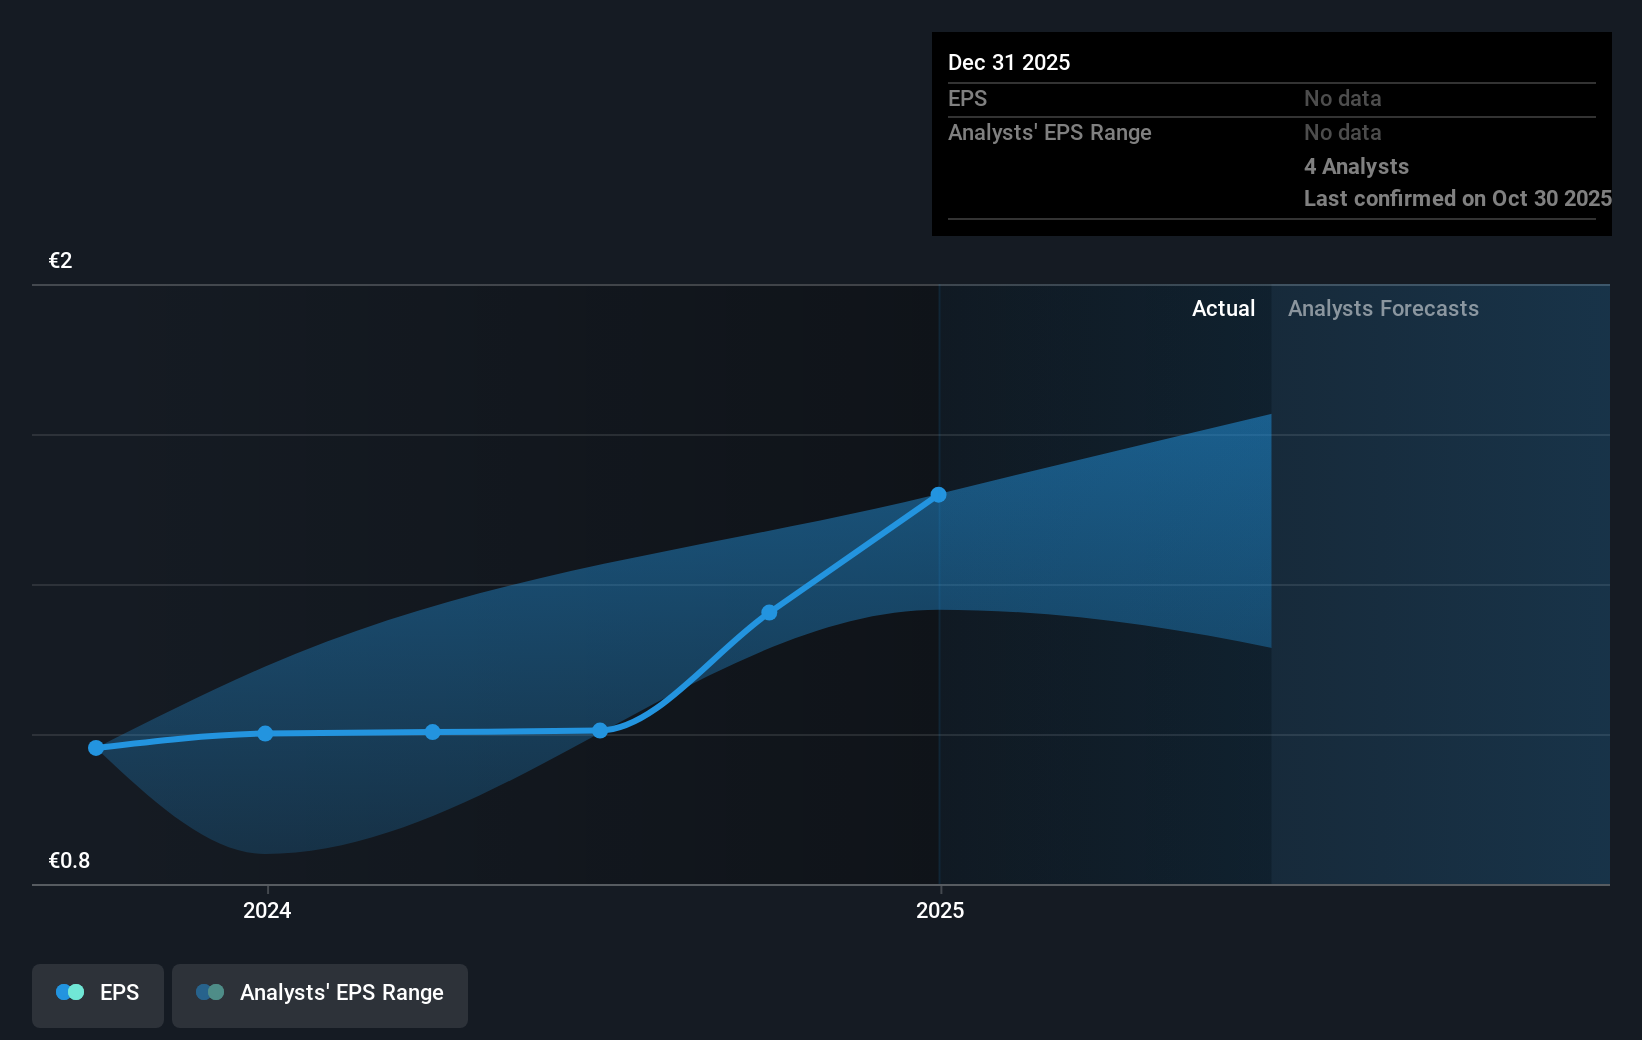Toggle the EPS legend chip off
The height and width of the screenshot is (1040, 1642).
pyautogui.click(x=97, y=995)
